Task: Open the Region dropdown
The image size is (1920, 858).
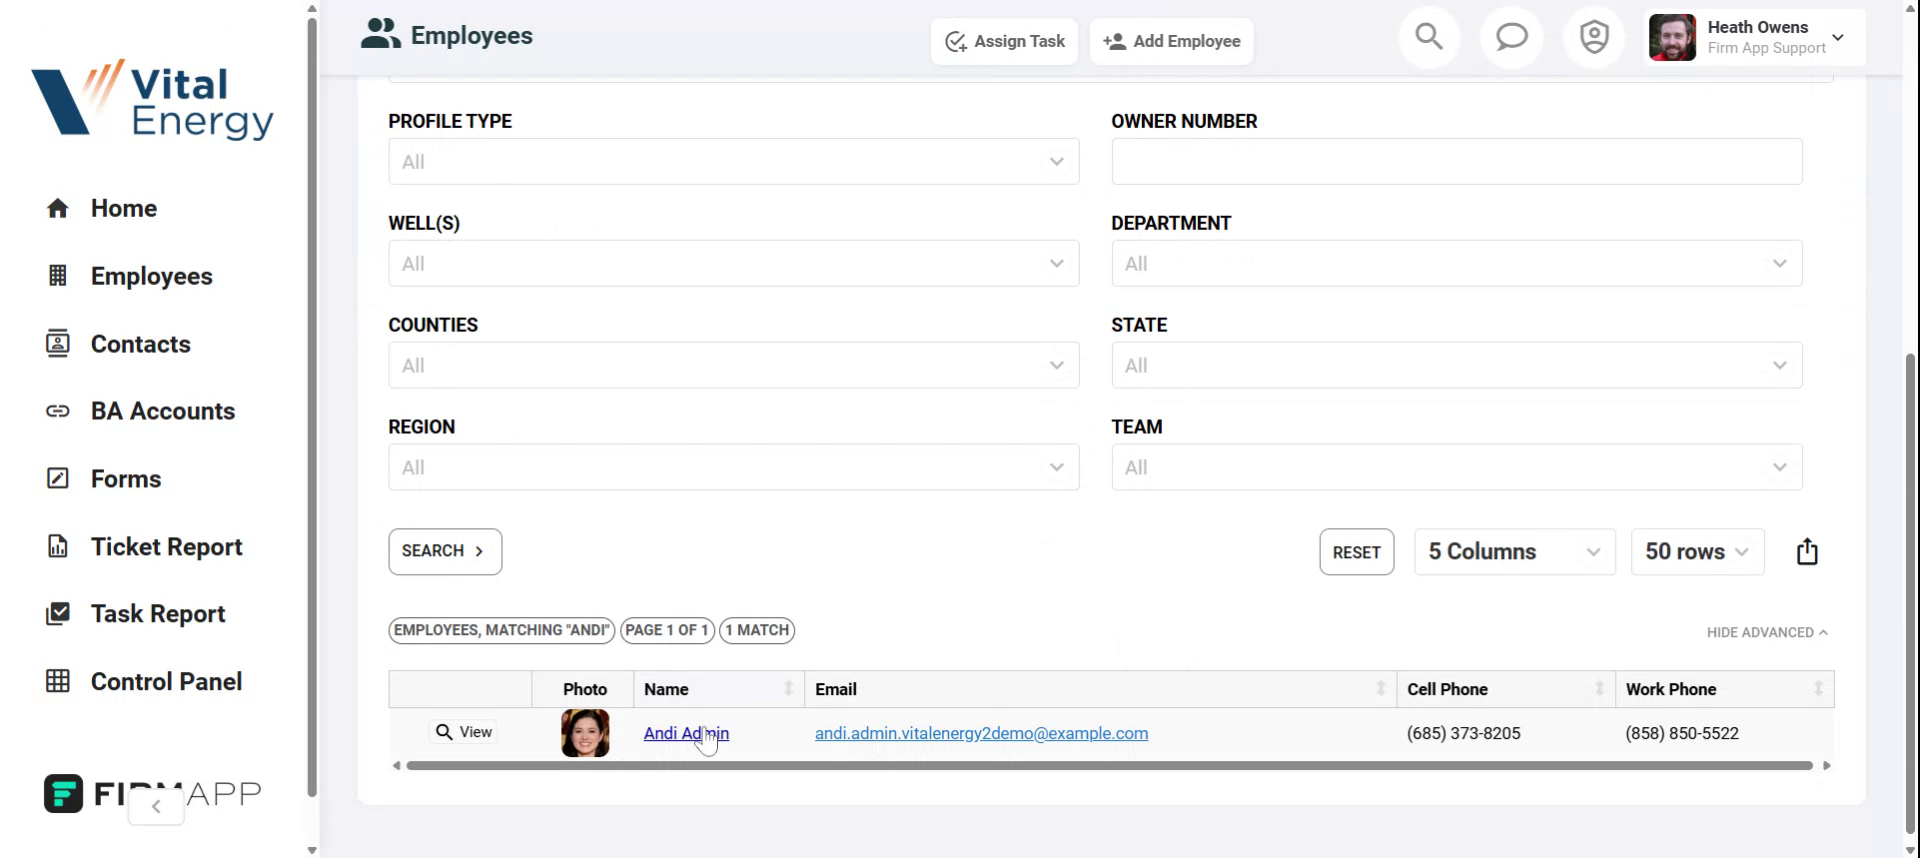Action: pyautogui.click(x=734, y=468)
